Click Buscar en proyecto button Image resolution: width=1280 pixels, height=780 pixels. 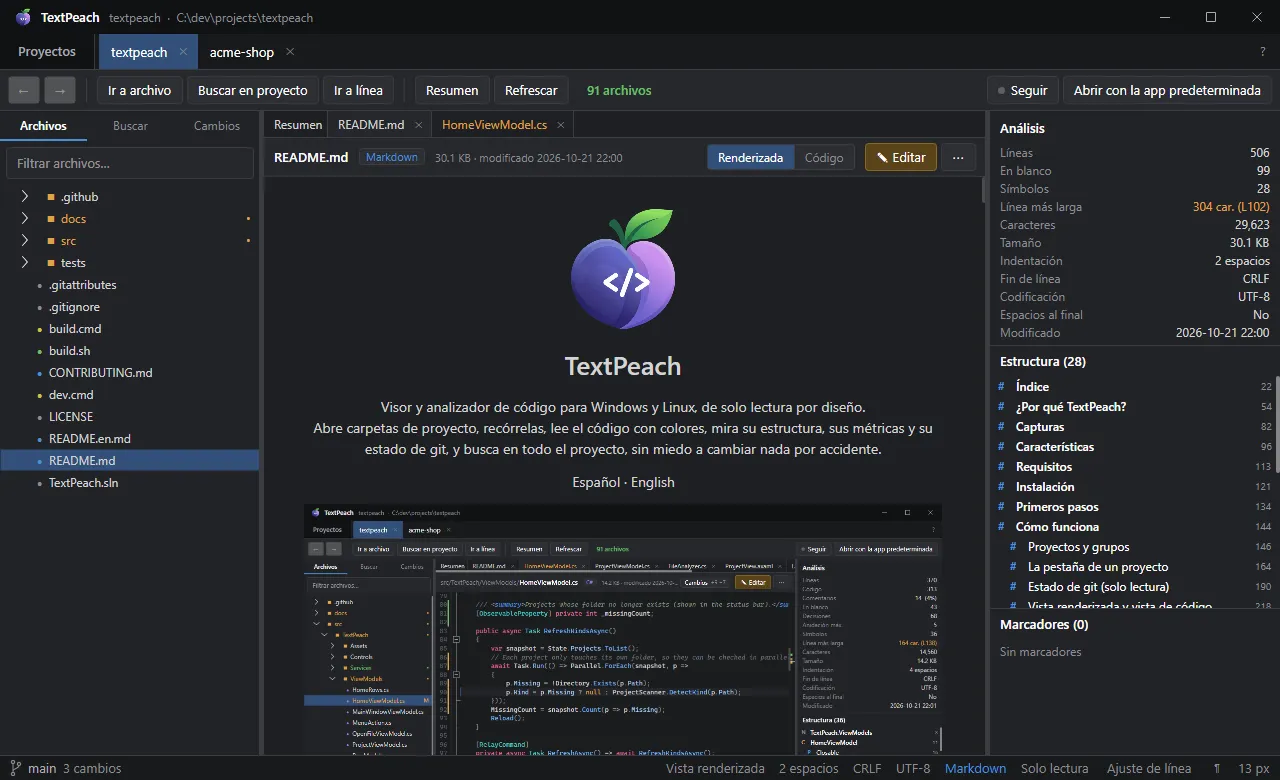pyautogui.click(x=253, y=90)
